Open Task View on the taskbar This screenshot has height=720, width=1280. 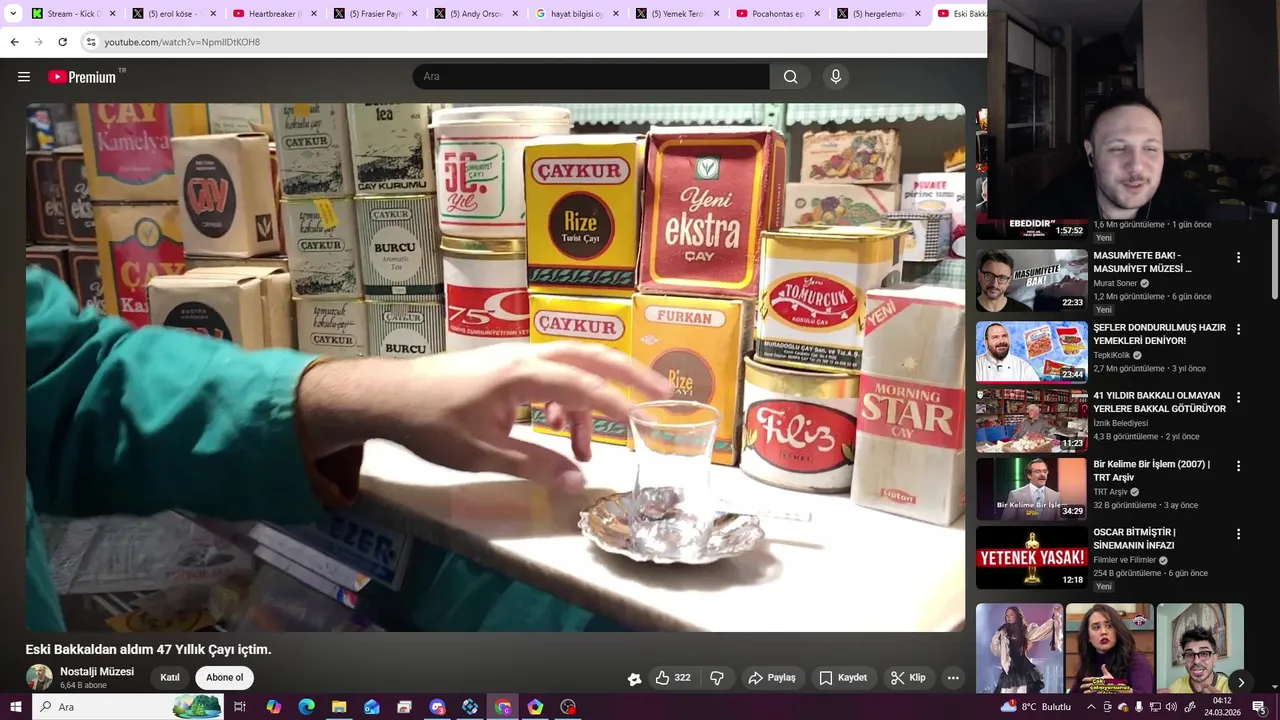240,707
